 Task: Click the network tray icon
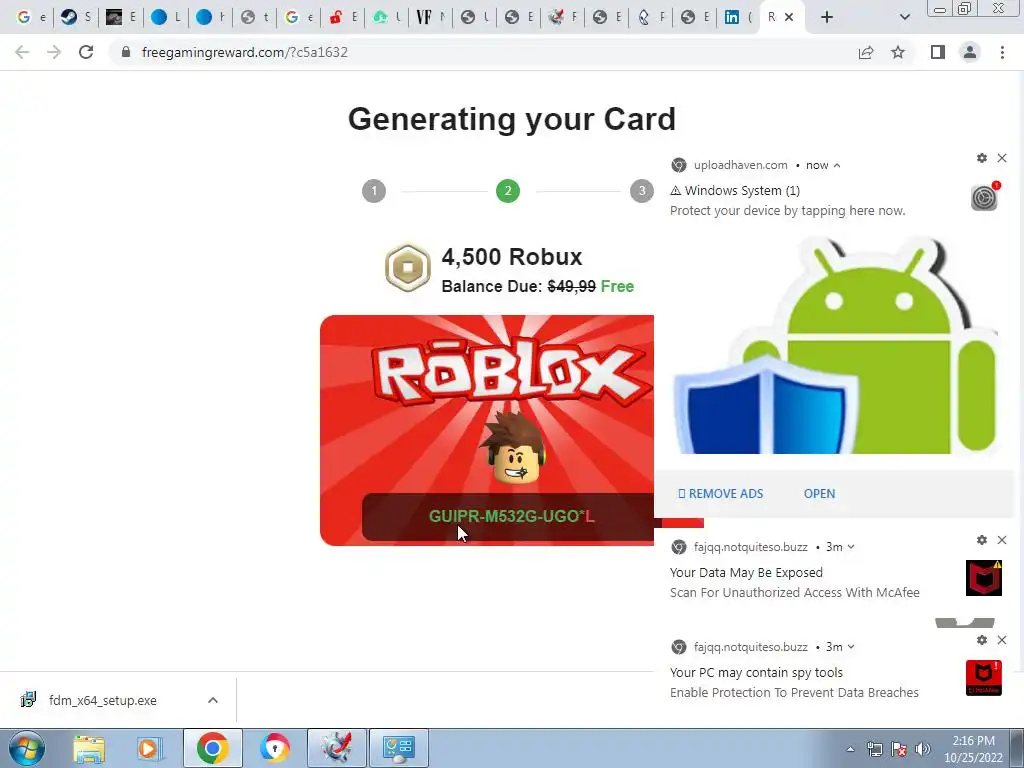click(874, 749)
